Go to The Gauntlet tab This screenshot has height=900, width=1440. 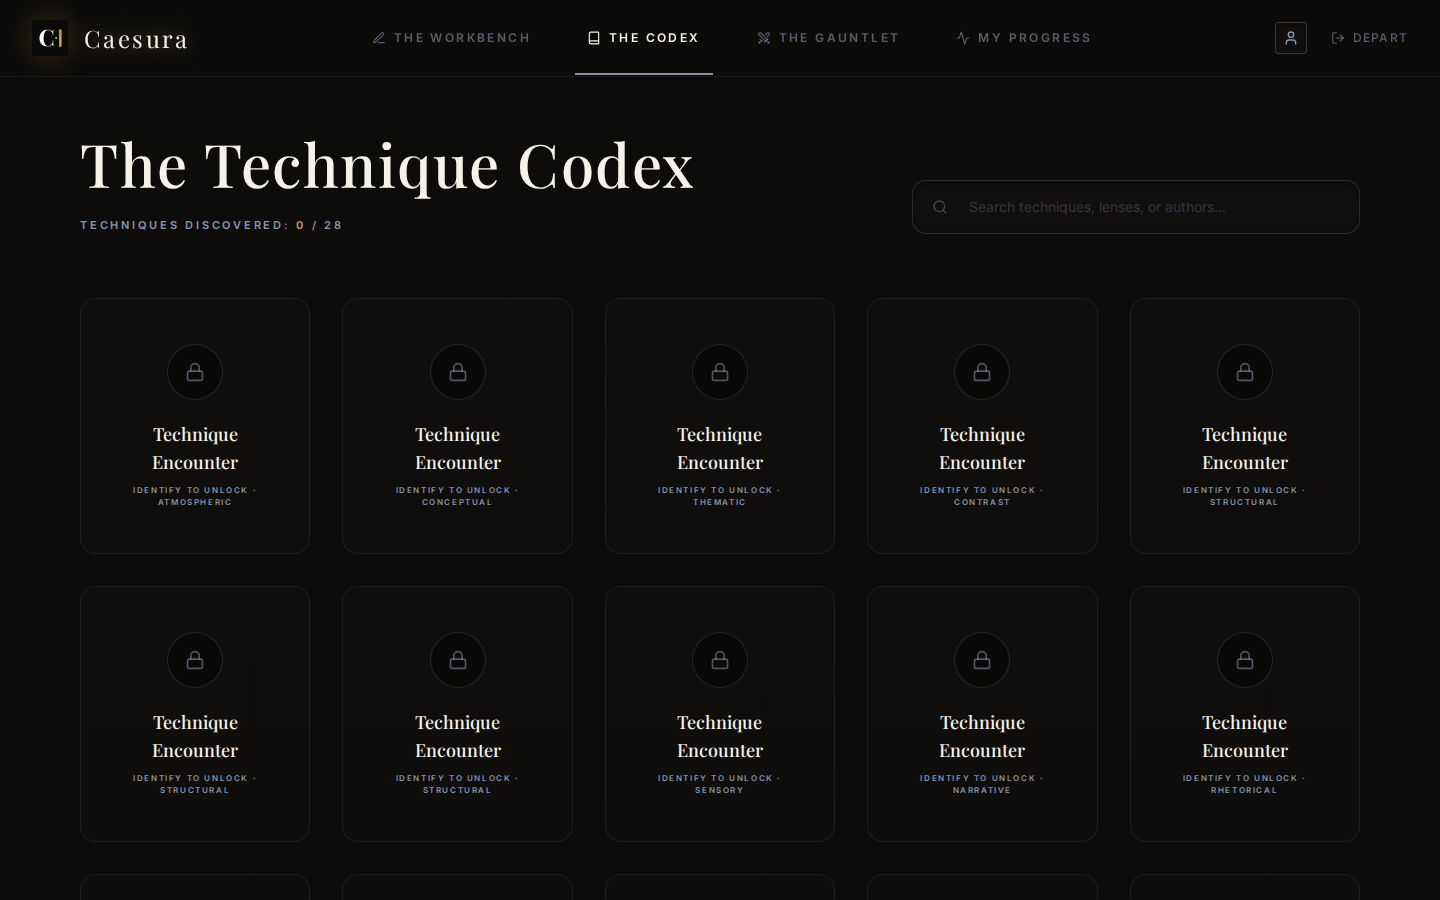click(x=828, y=38)
